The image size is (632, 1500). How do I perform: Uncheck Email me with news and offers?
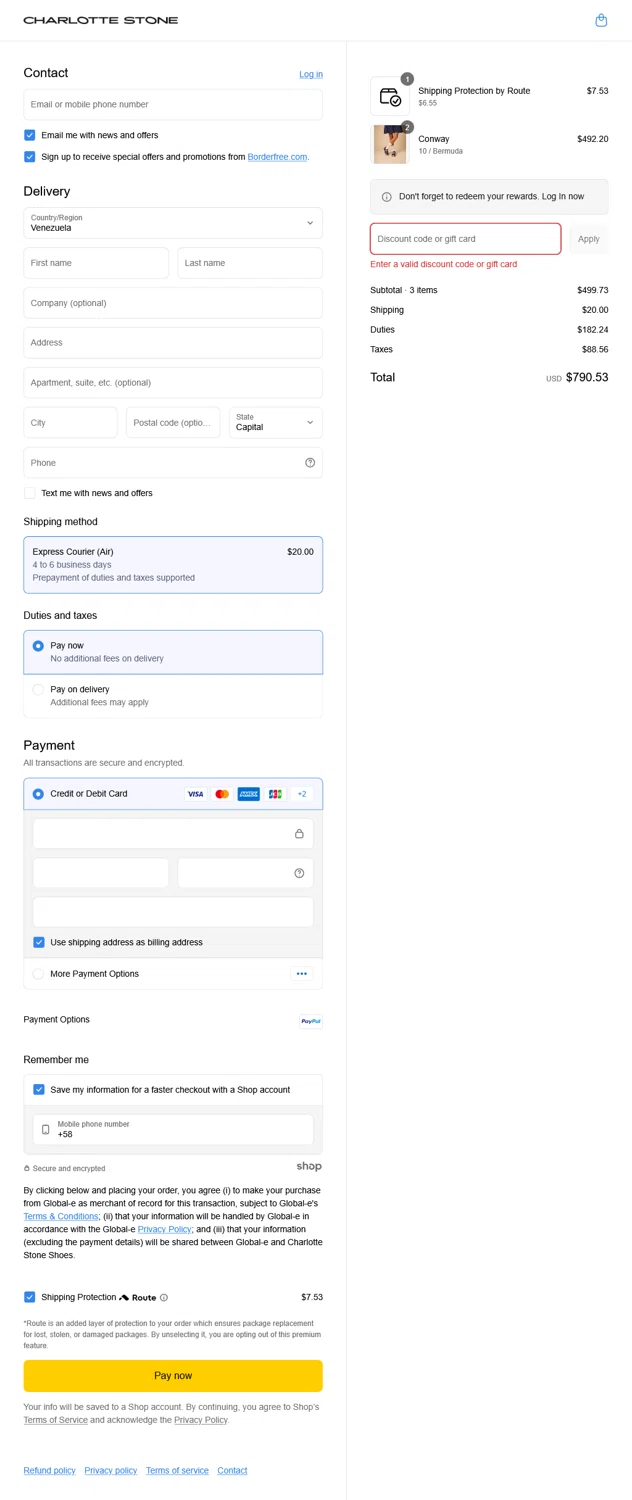30,135
